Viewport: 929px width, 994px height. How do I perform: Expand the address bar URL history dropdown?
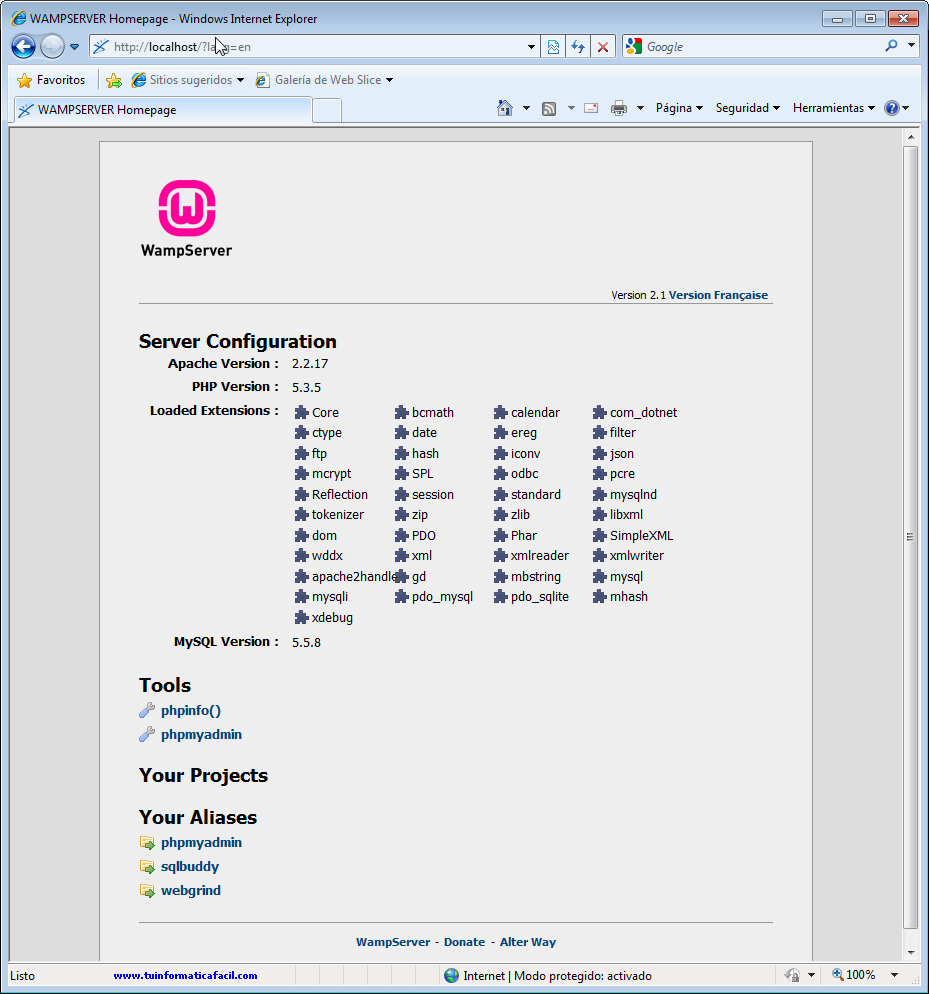[x=531, y=47]
